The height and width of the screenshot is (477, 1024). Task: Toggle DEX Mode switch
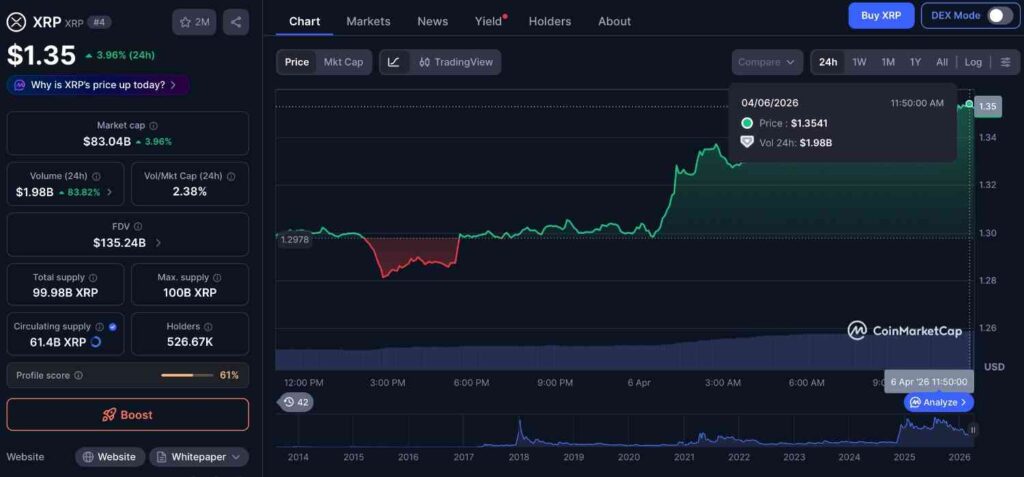(x=999, y=15)
